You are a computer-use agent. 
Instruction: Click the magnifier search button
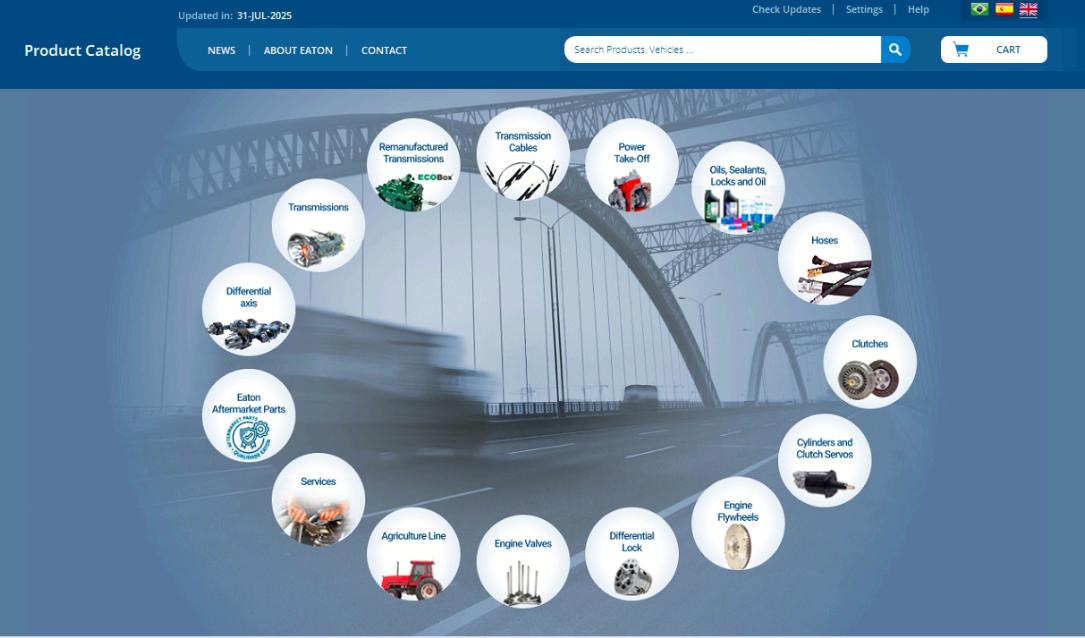point(895,50)
